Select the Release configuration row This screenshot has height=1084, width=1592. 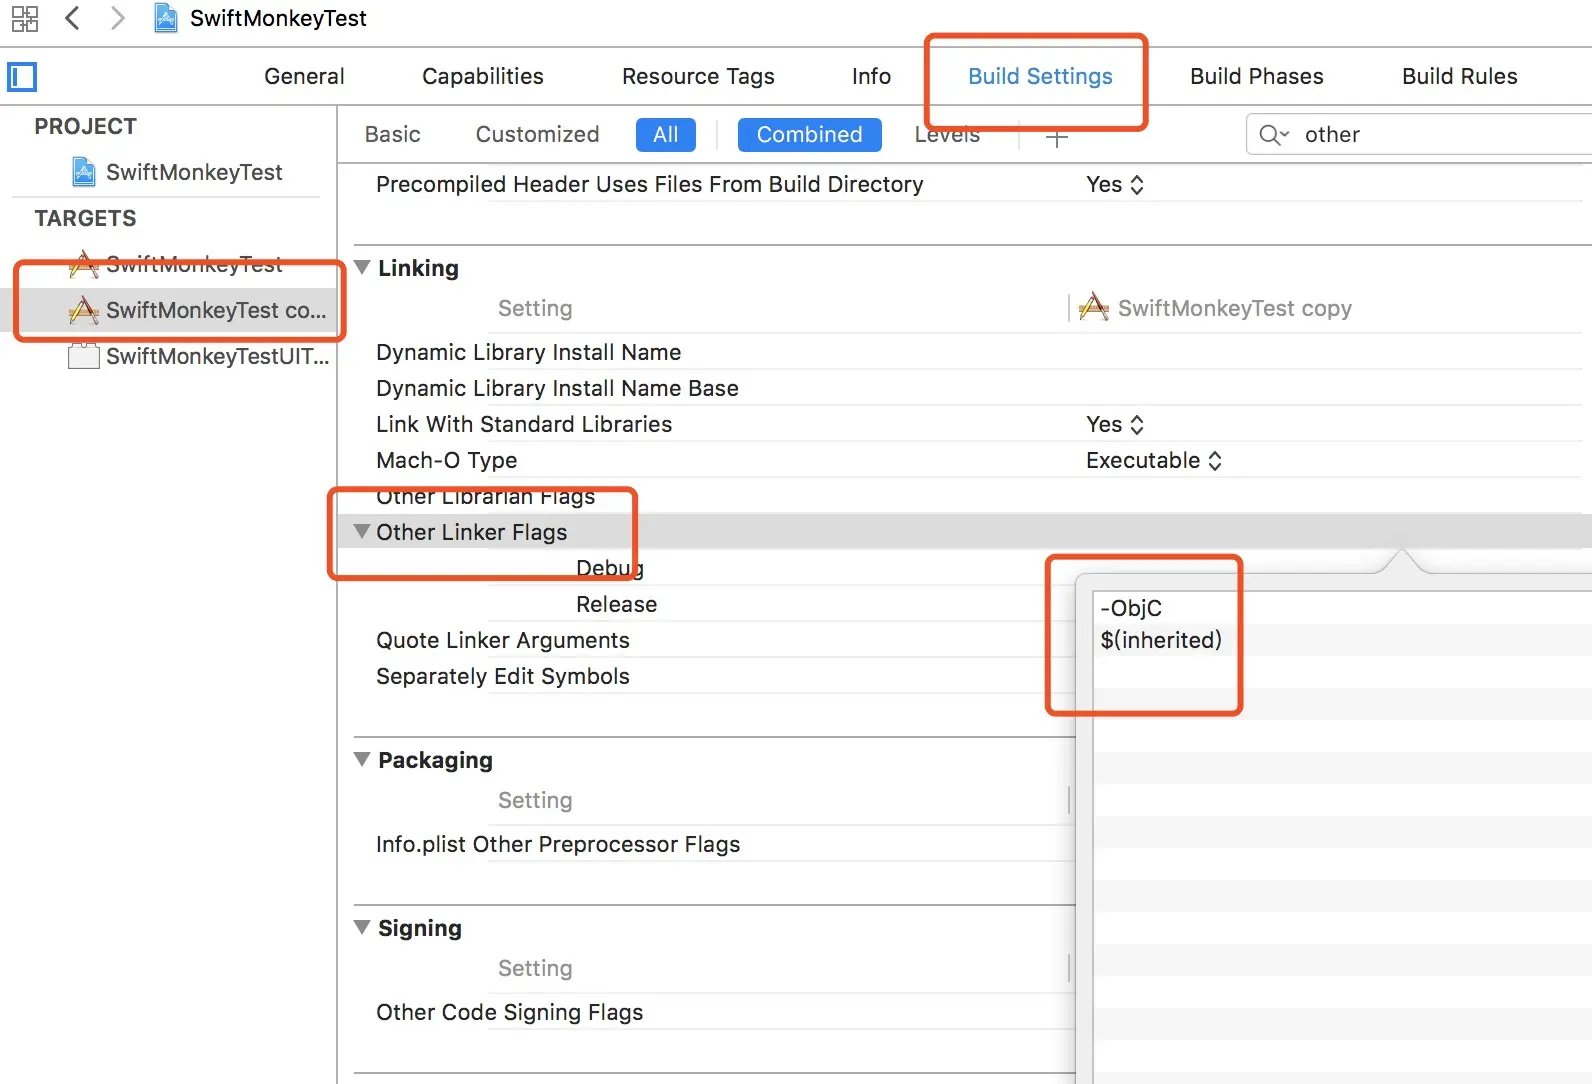pyautogui.click(x=616, y=604)
